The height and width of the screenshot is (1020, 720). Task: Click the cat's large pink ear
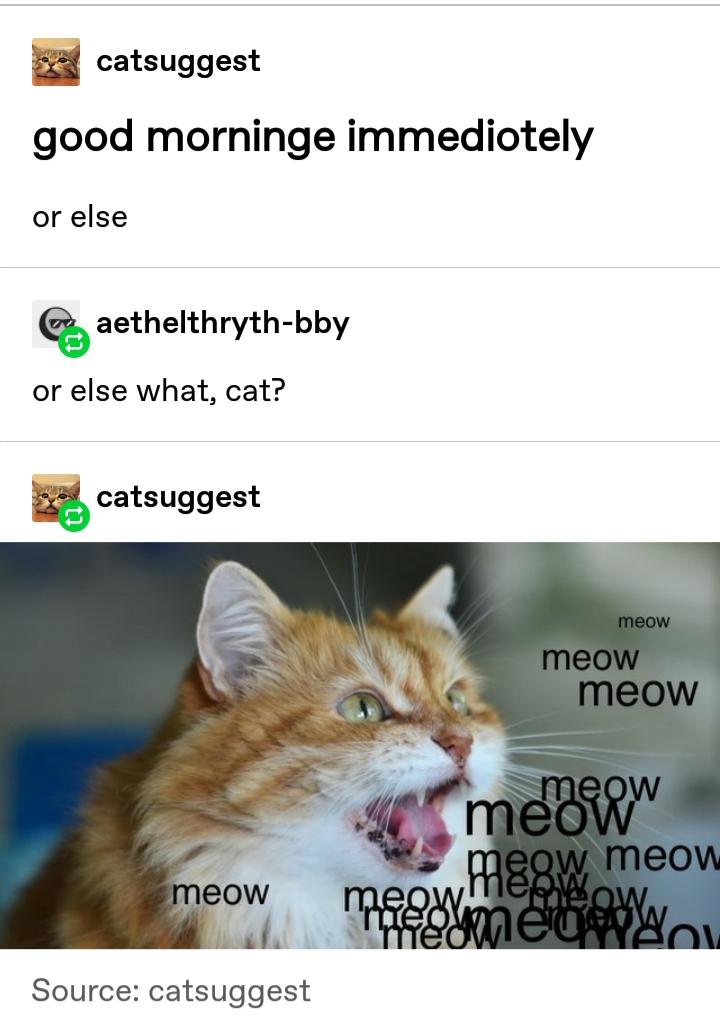pyautogui.click(x=238, y=628)
